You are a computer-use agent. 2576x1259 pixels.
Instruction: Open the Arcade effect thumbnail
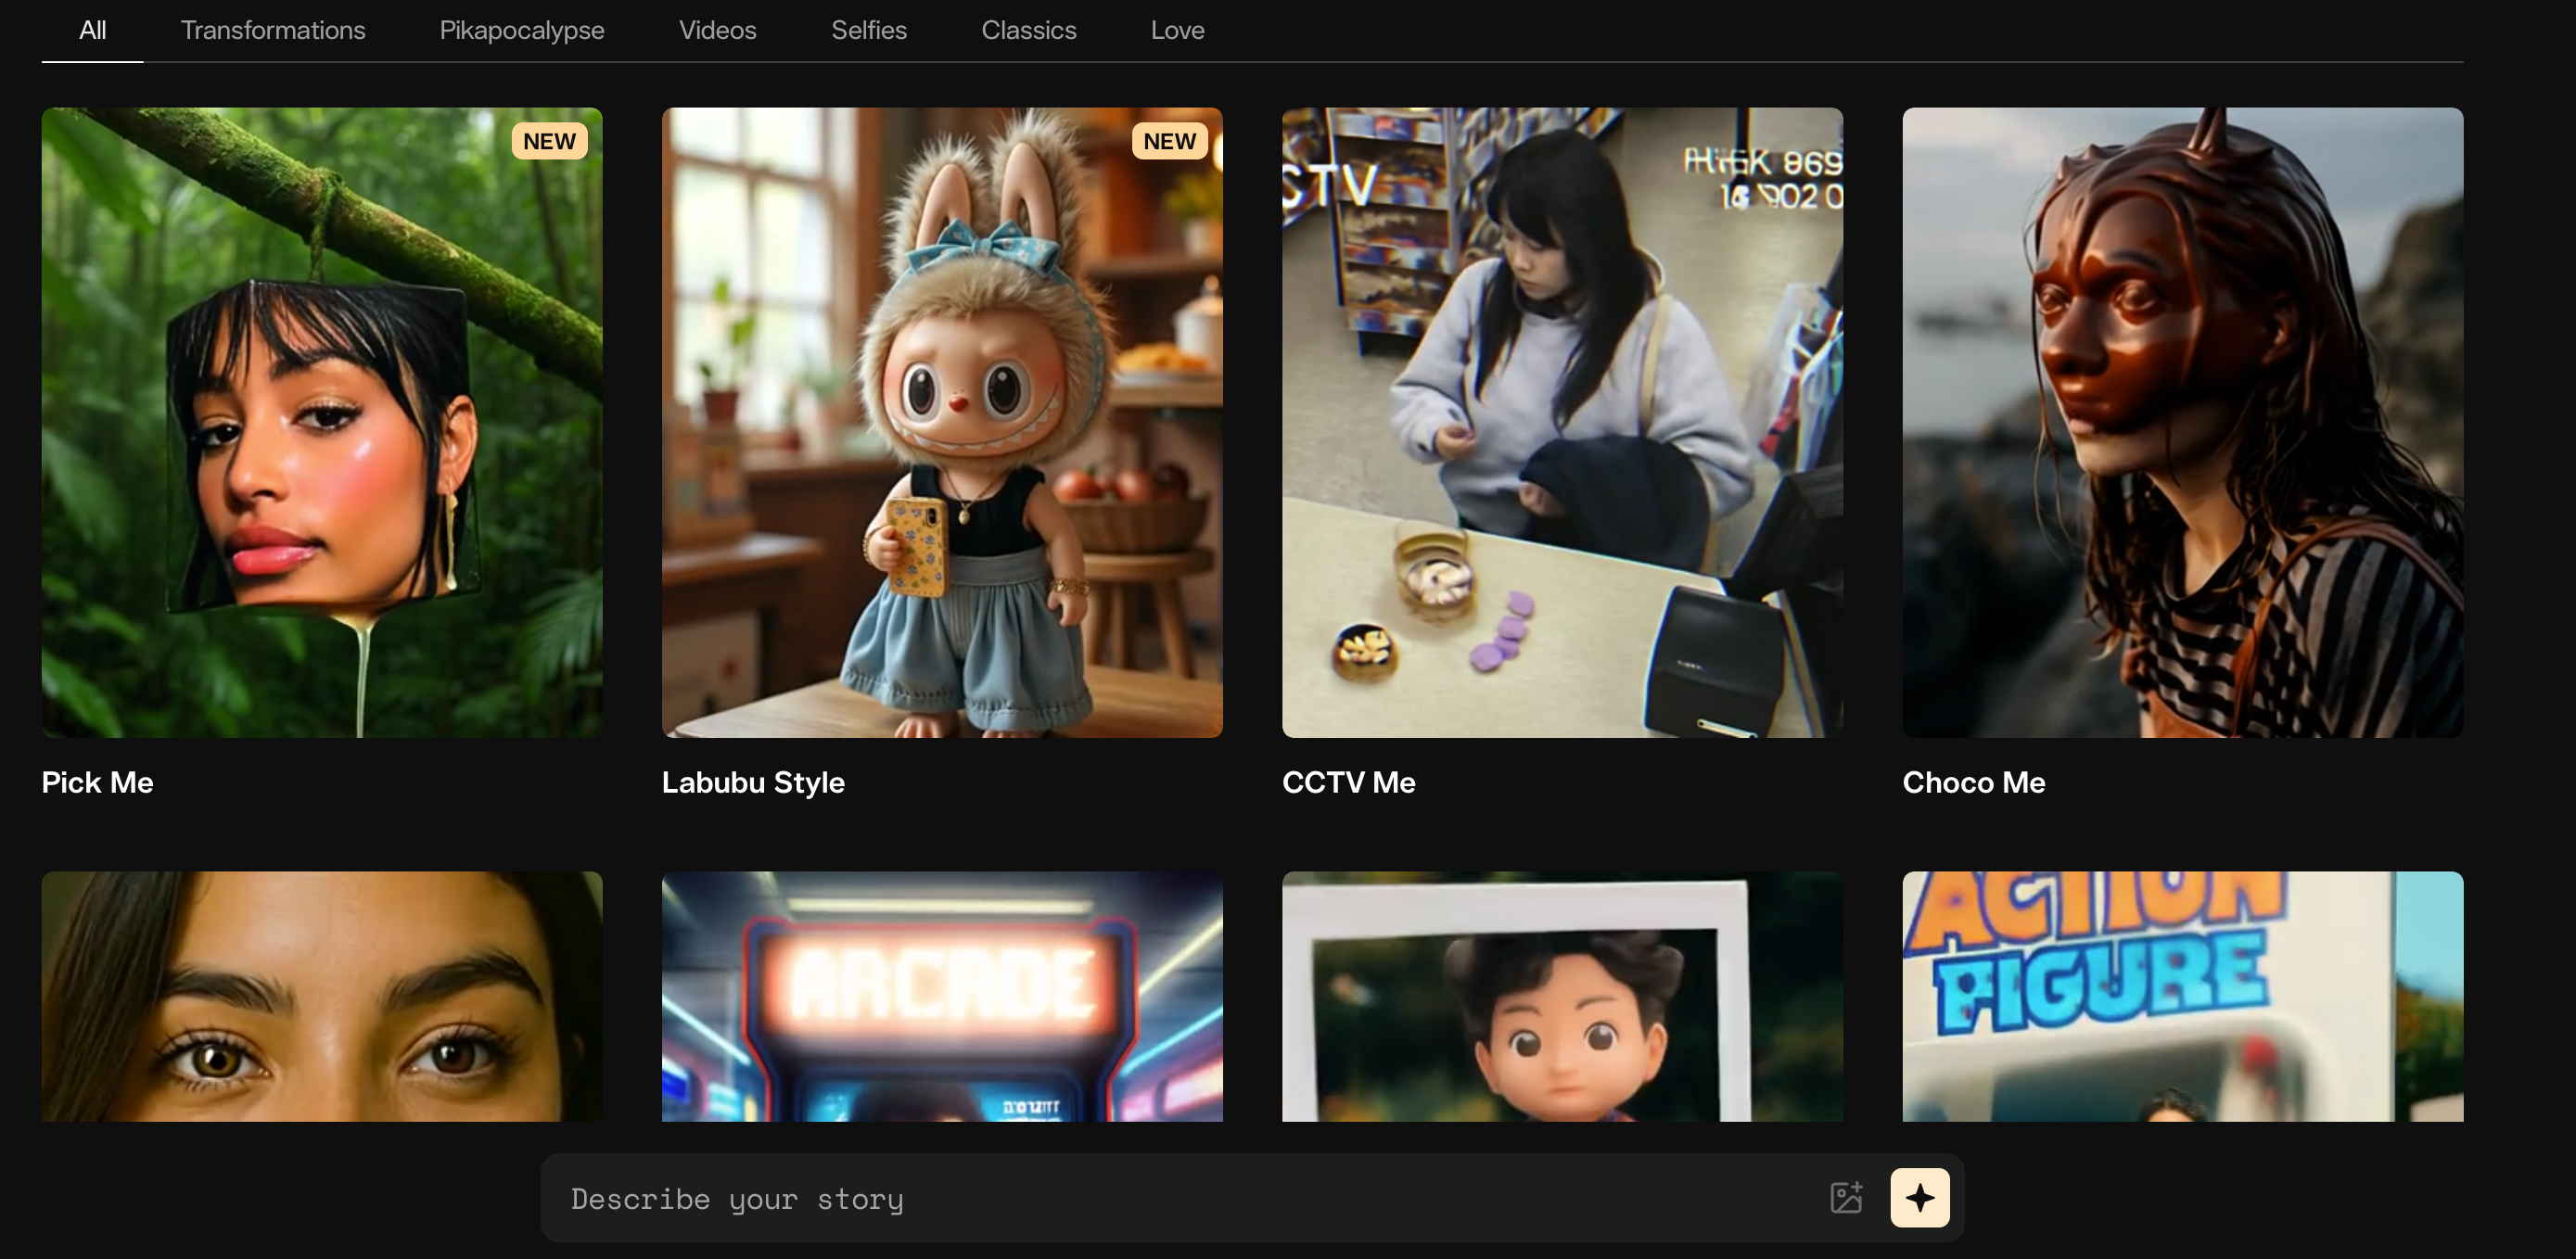(x=941, y=995)
